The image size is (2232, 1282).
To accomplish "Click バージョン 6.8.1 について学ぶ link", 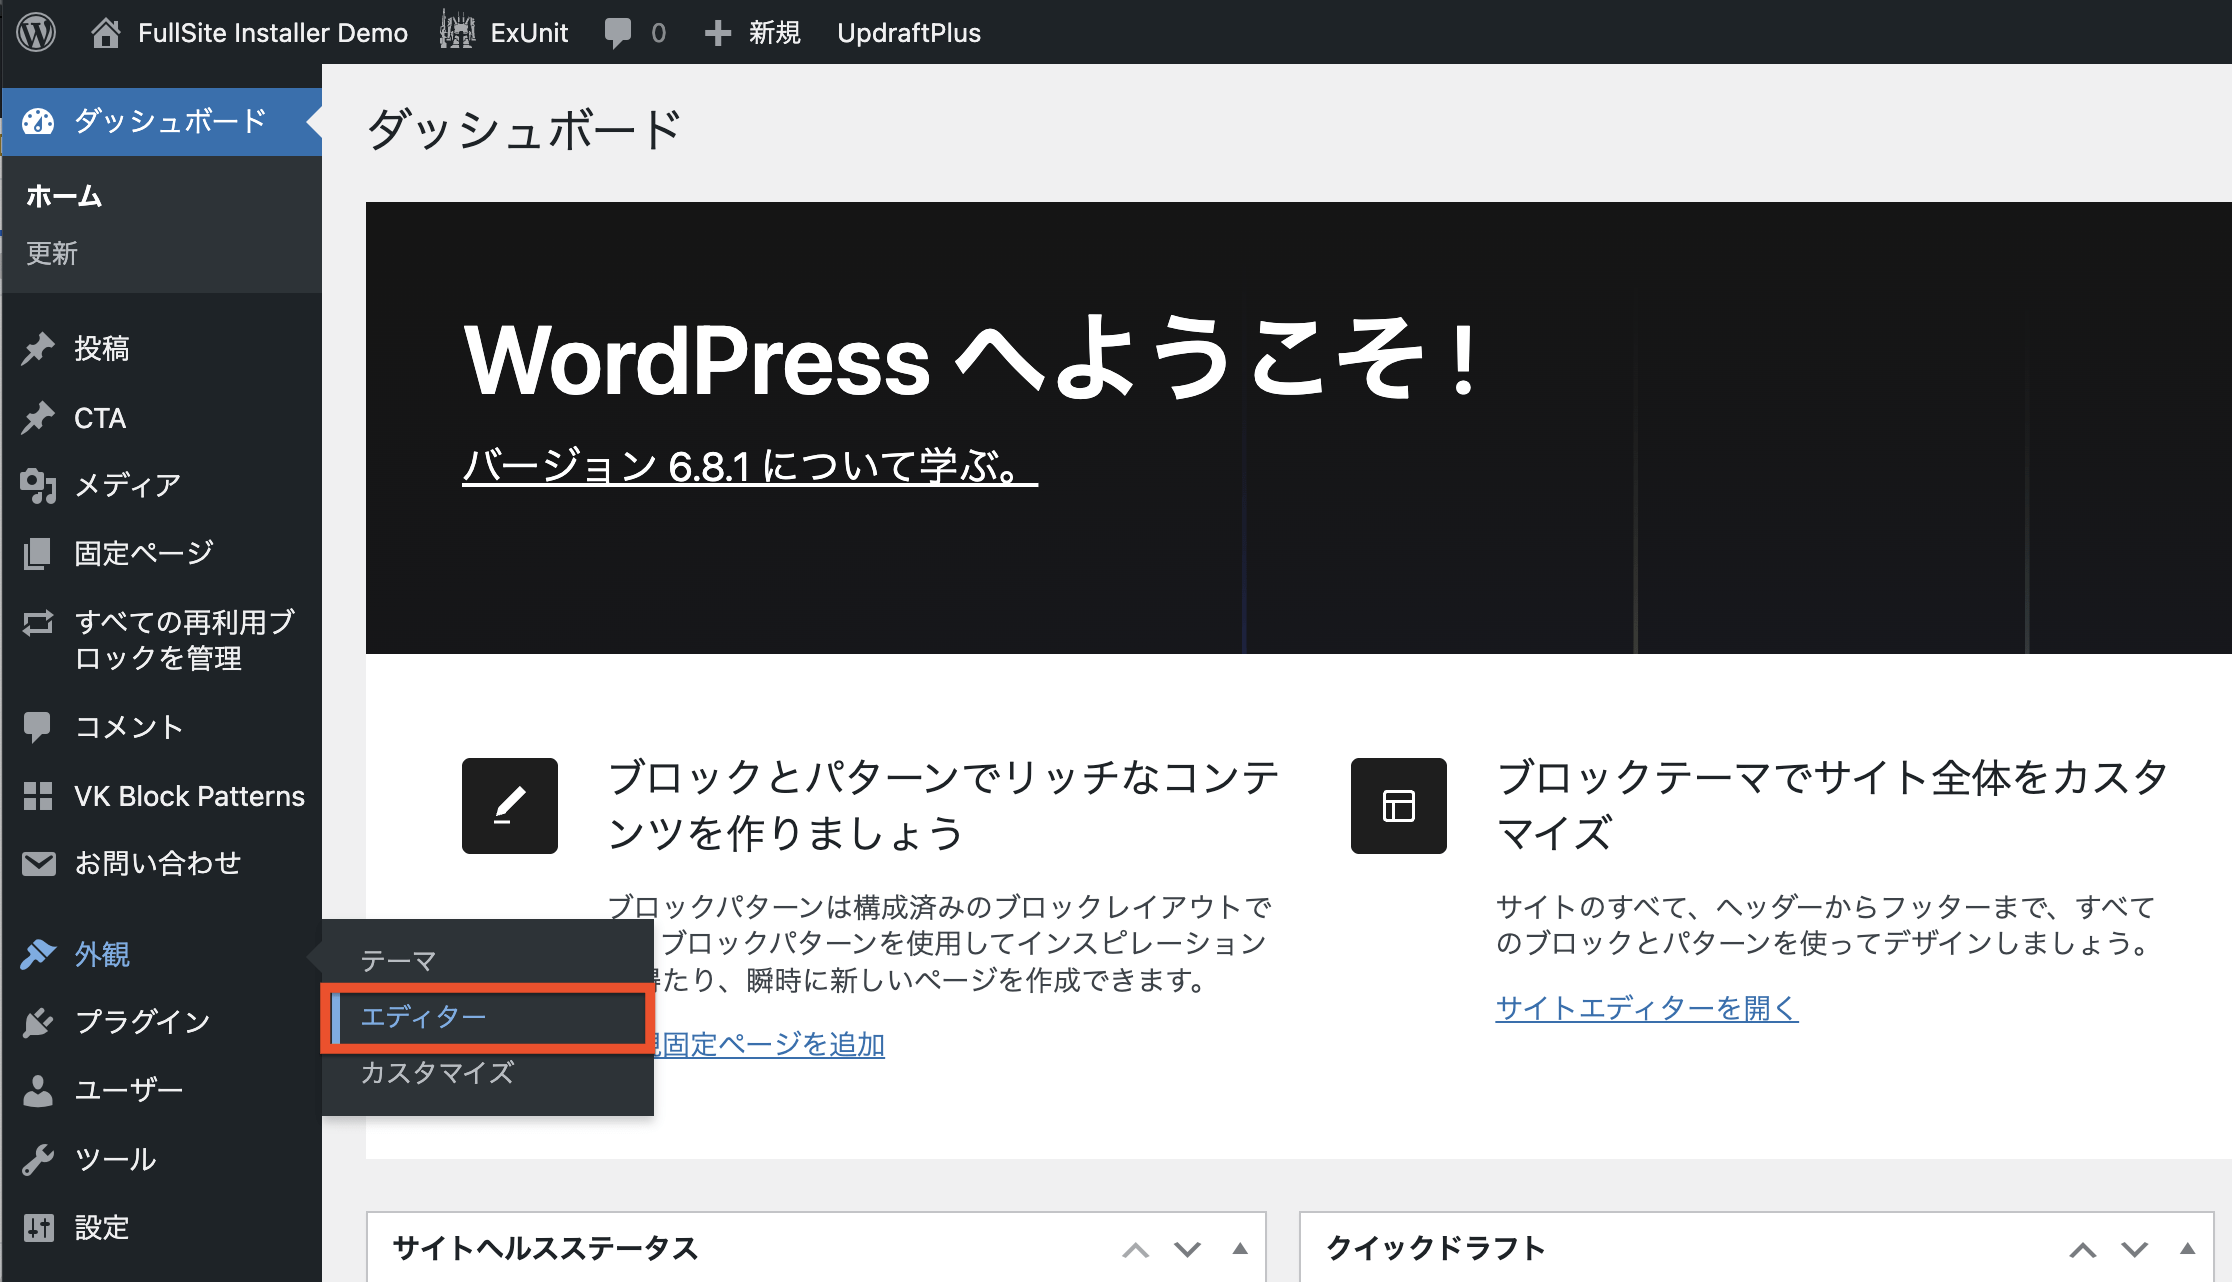I will 750,467.
